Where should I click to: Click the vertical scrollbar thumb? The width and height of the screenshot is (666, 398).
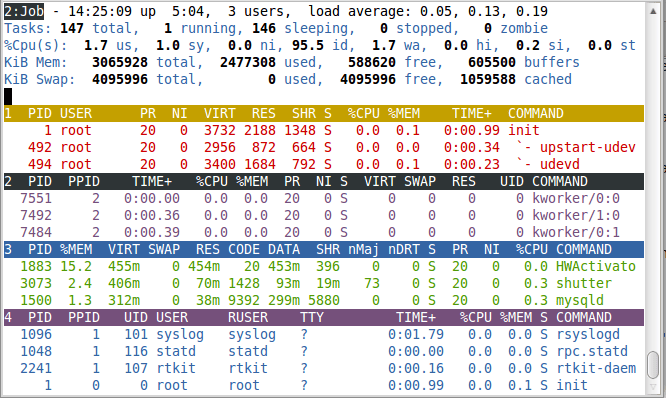click(x=653, y=365)
